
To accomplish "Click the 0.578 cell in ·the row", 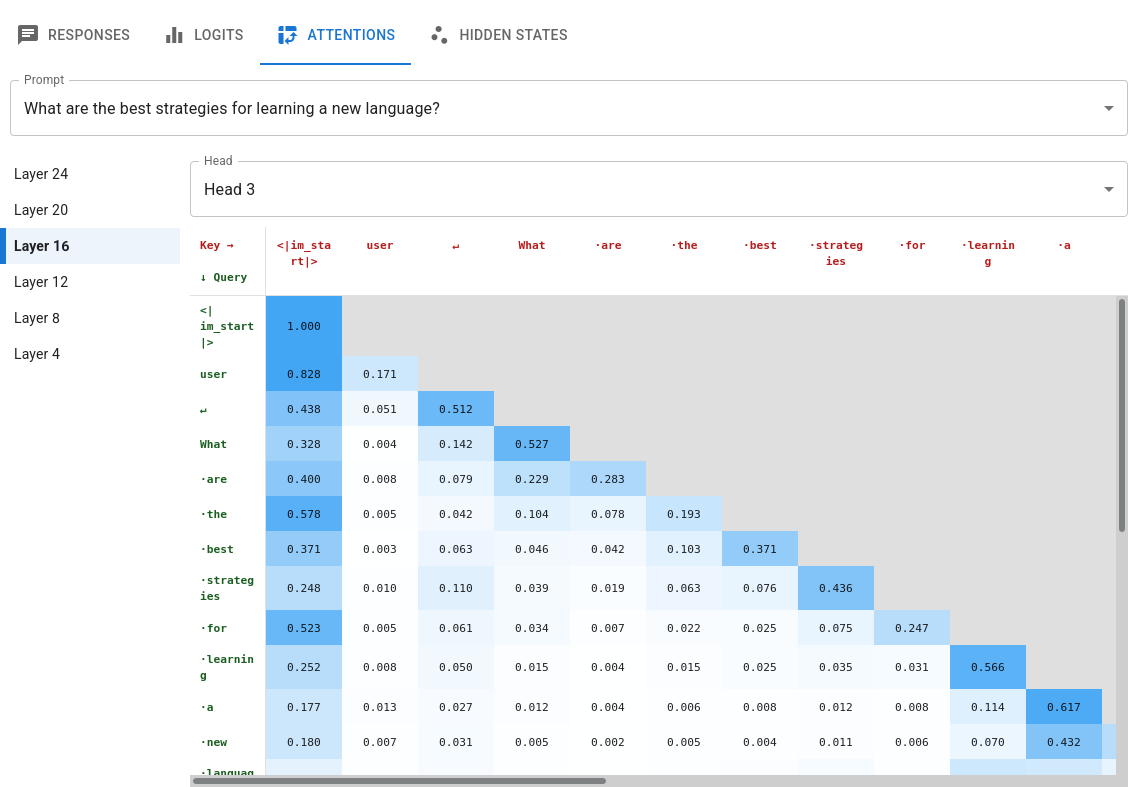I will 303,514.
